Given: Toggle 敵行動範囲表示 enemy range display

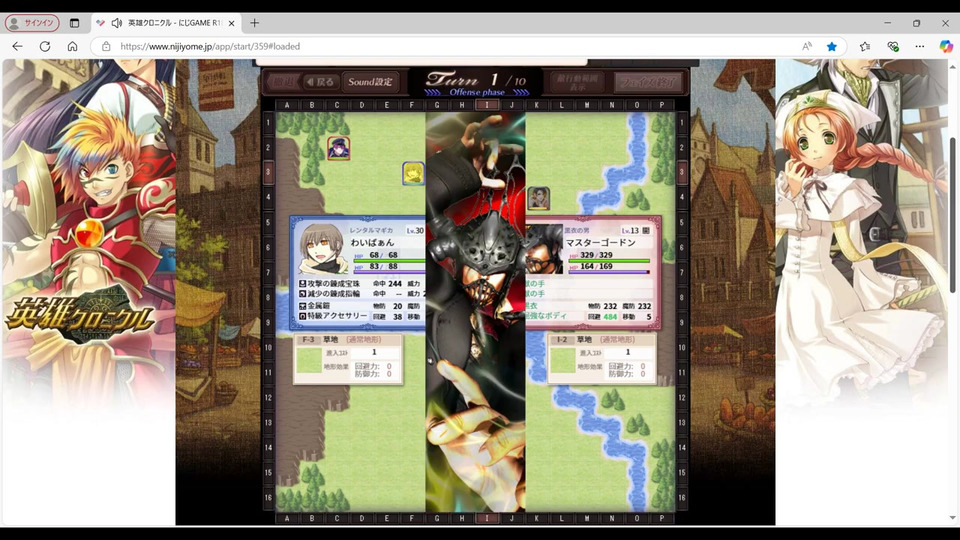Looking at the screenshot, I should click(577, 82).
